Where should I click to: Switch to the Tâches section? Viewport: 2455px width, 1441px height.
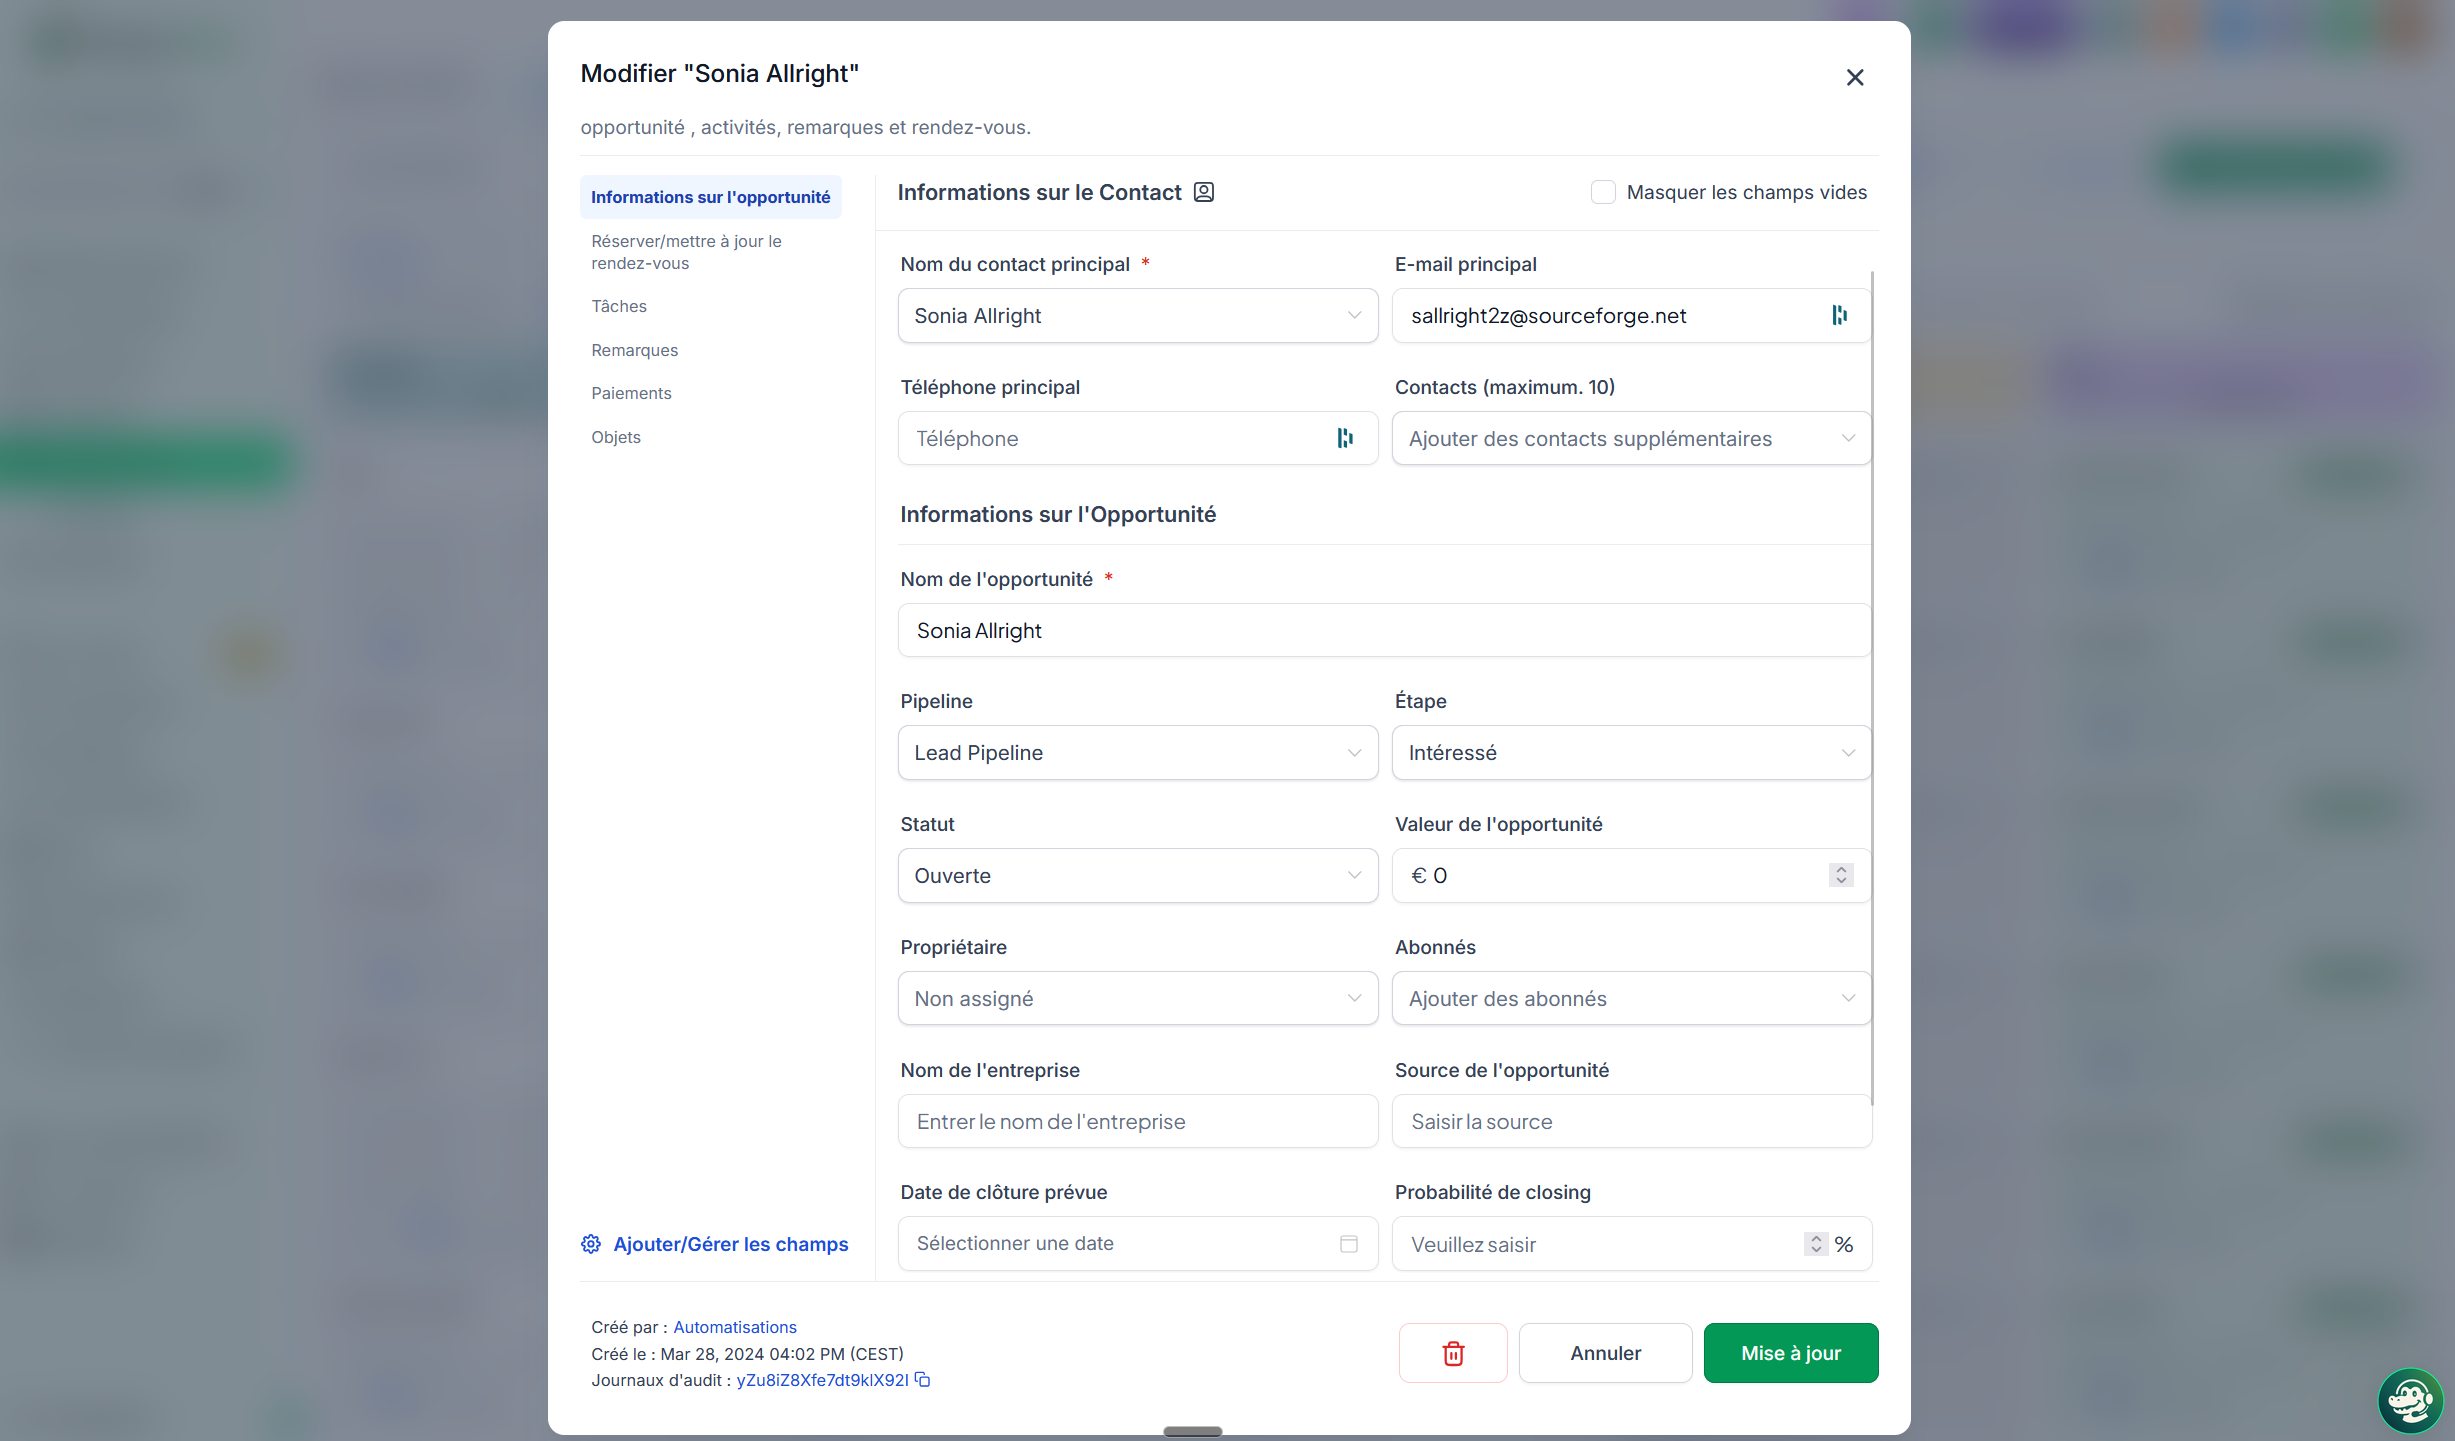tap(618, 306)
